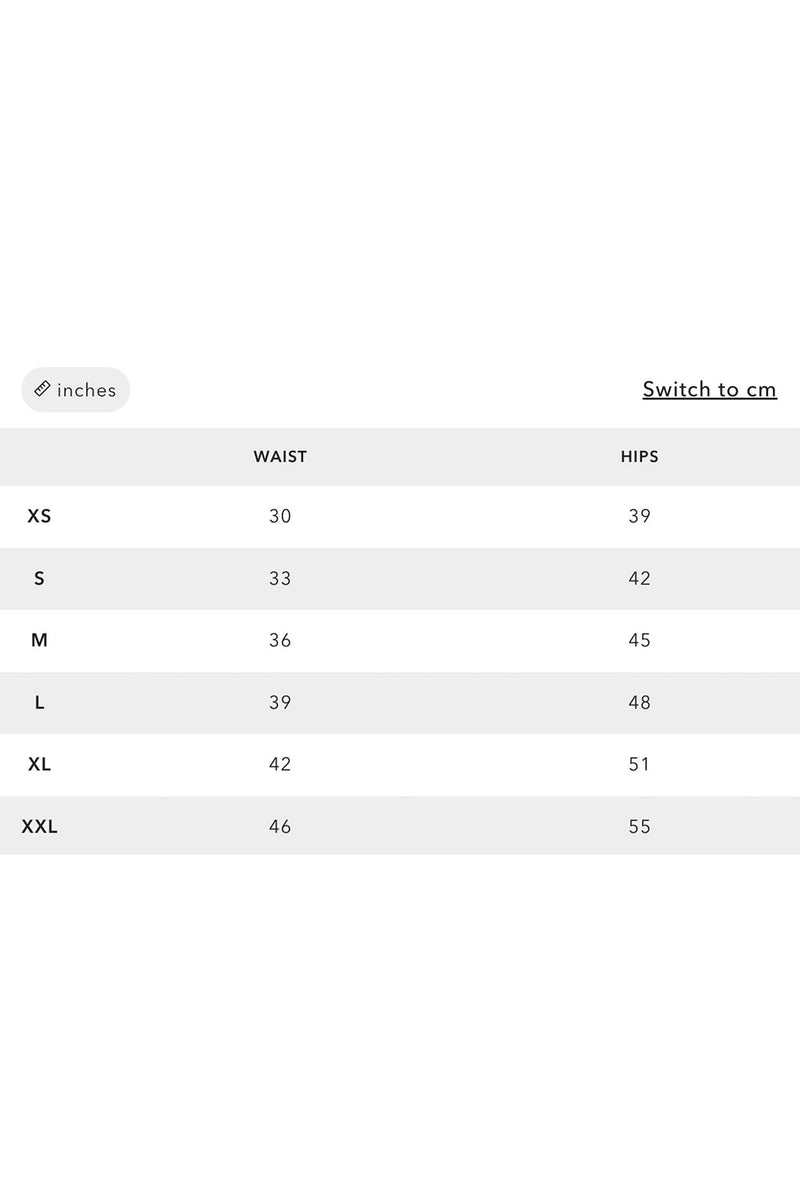800x1200 pixels.
Task: Click the S waist value 33
Action: pos(280,579)
